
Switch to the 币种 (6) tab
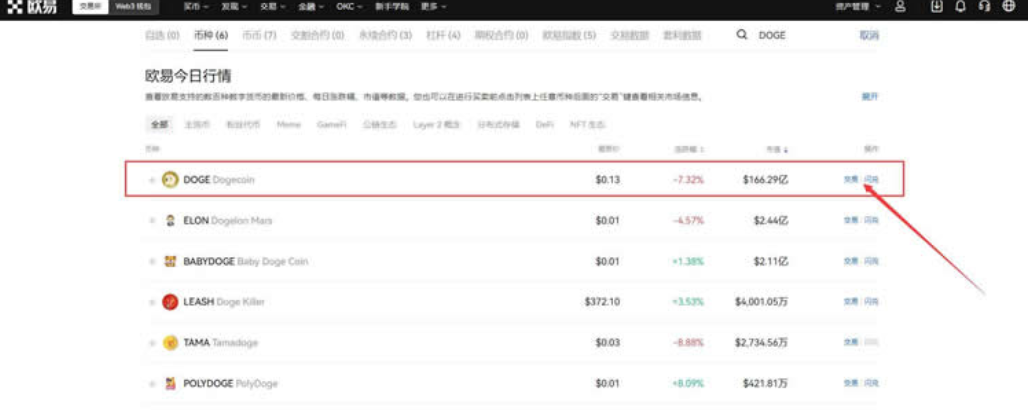point(211,35)
